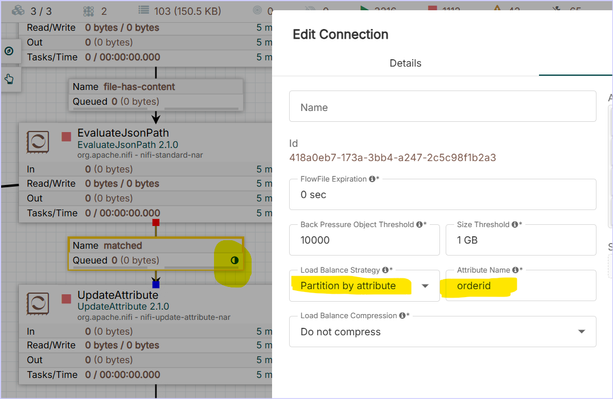Click the Size Threshold info icon

coord(515,224)
